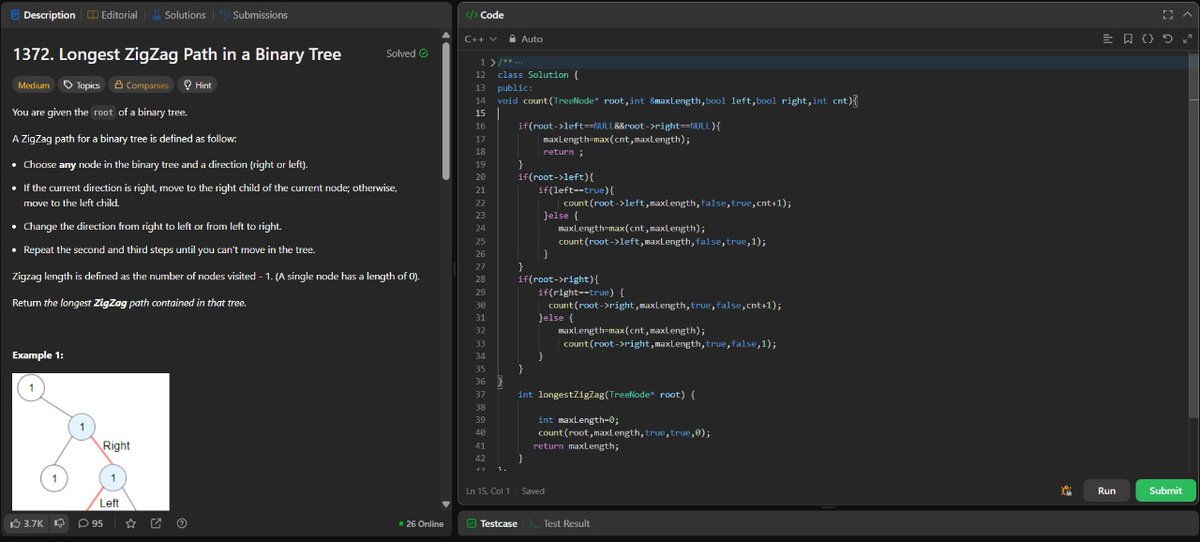Click the thumbs down icon

point(59,523)
